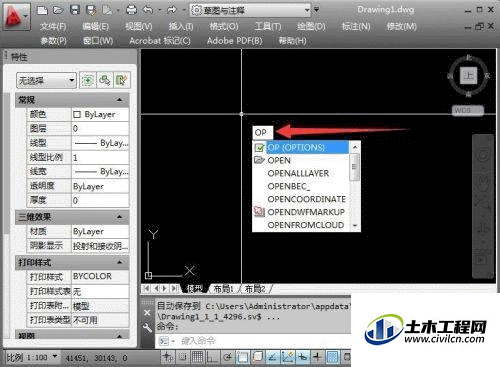Toggle Object Snap in status bar
500x367 pixels.
pos(243,357)
